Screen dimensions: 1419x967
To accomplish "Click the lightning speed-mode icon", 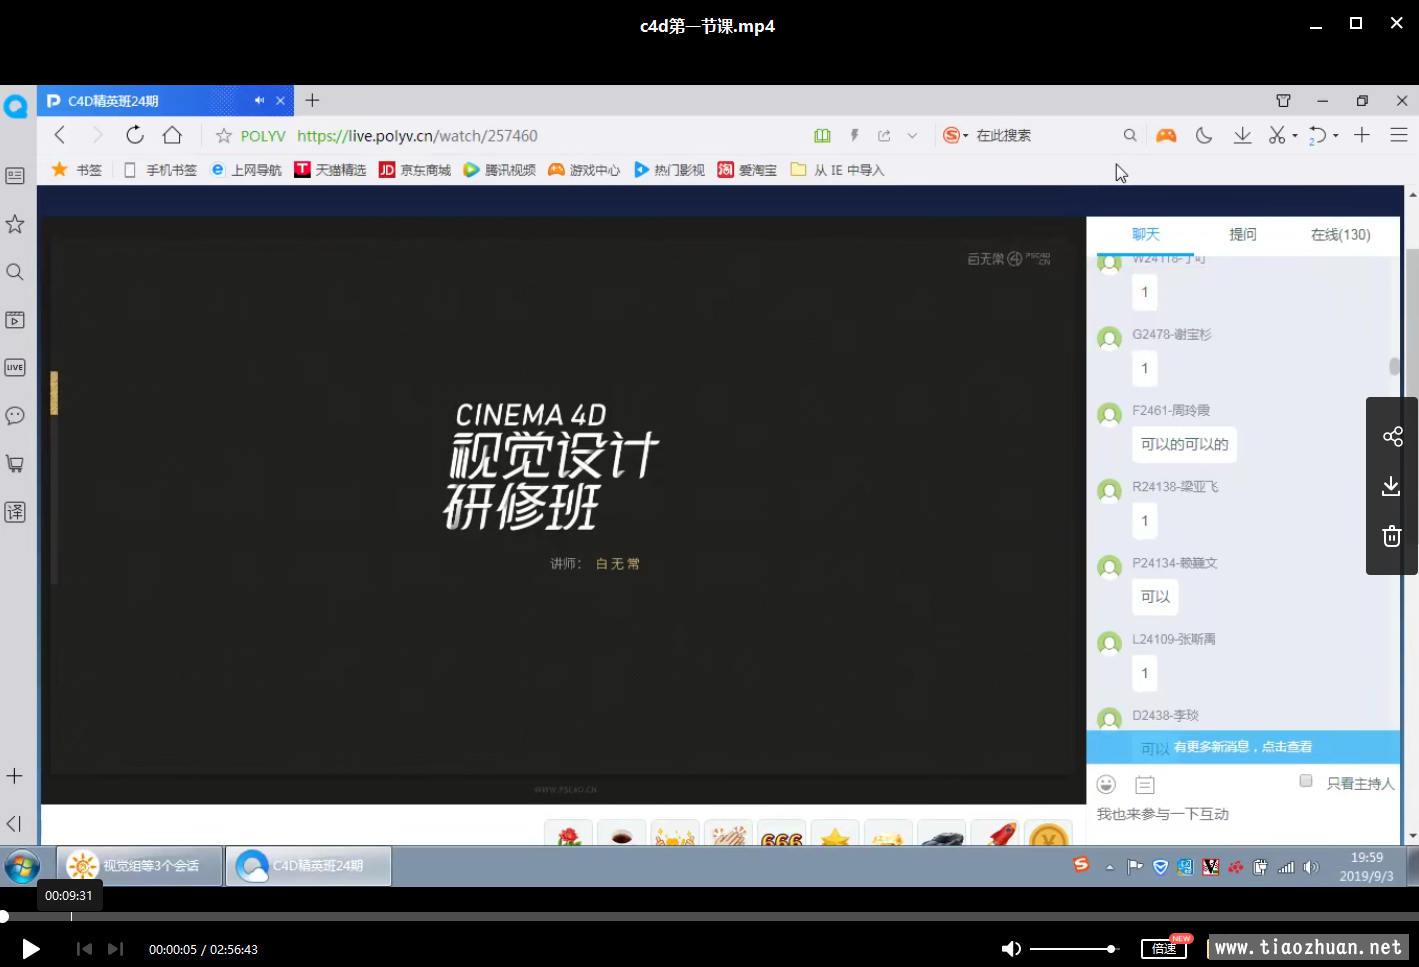I will click(x=854, y=135).
